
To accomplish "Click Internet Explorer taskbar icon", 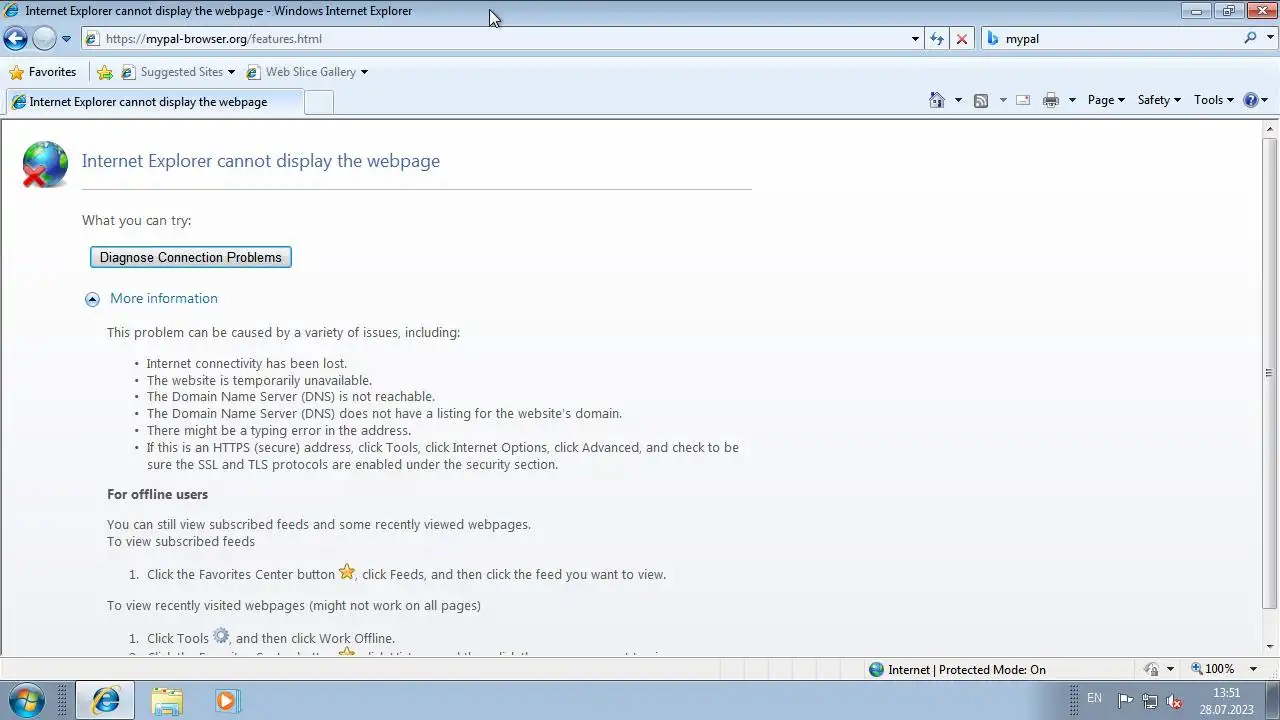I will point(106,701).
